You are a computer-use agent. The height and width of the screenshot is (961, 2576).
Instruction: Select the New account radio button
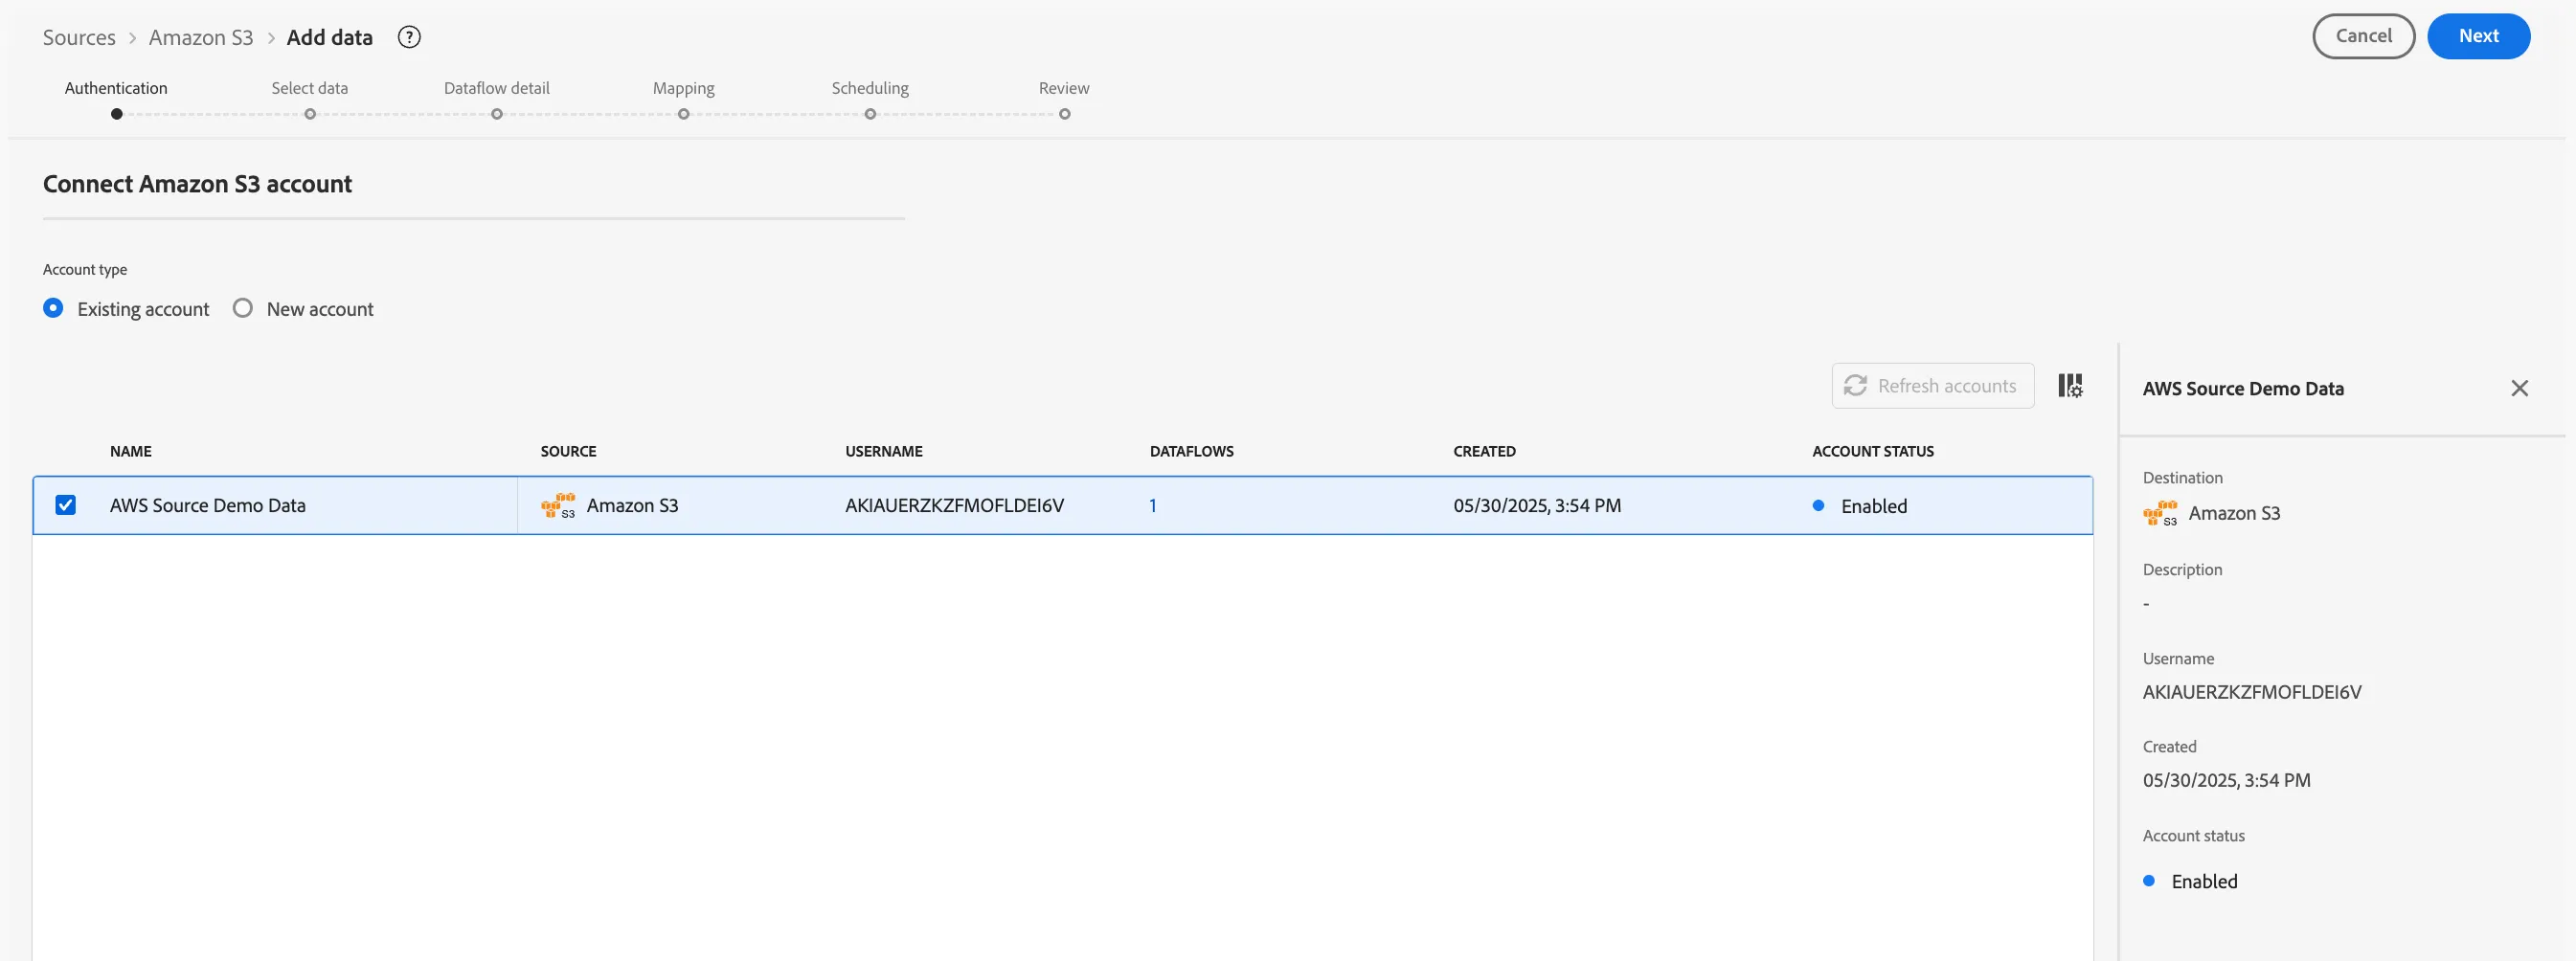point(242,308)
